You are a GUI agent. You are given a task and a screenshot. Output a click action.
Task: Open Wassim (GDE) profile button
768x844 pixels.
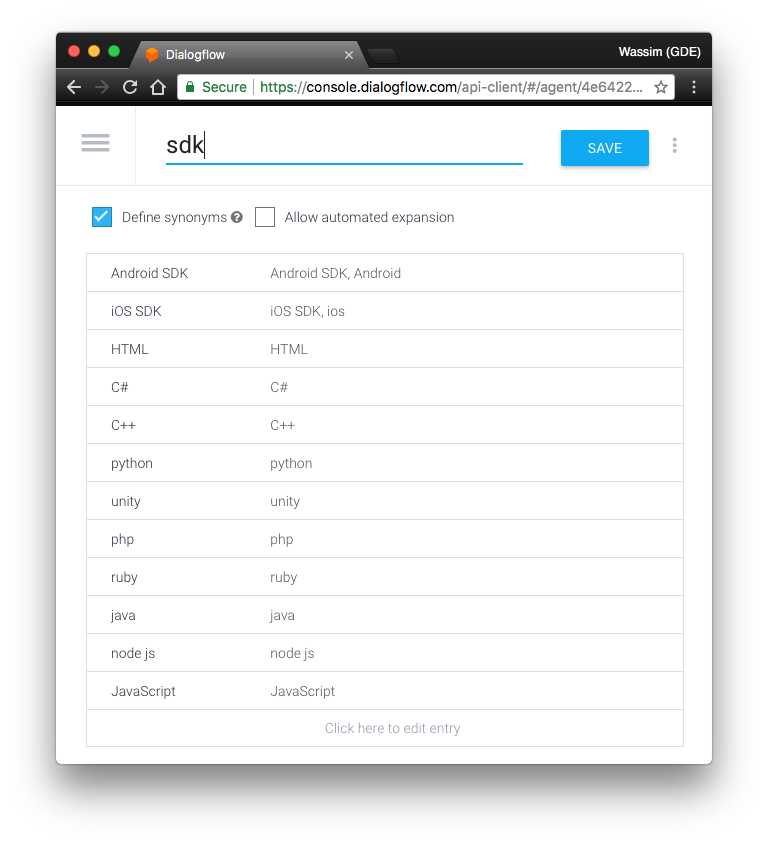click(659, 52)
